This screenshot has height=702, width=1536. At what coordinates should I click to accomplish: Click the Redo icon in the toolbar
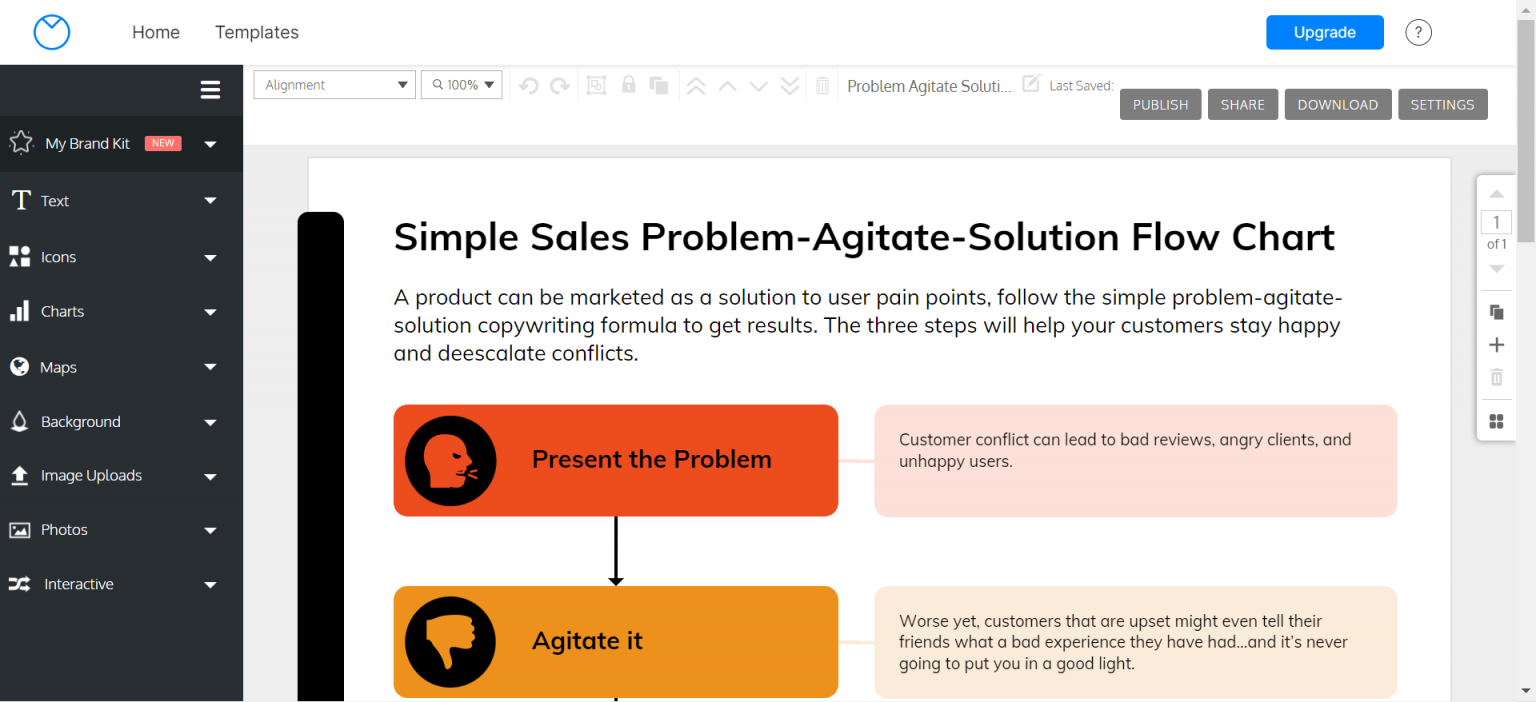click(560, 85)
